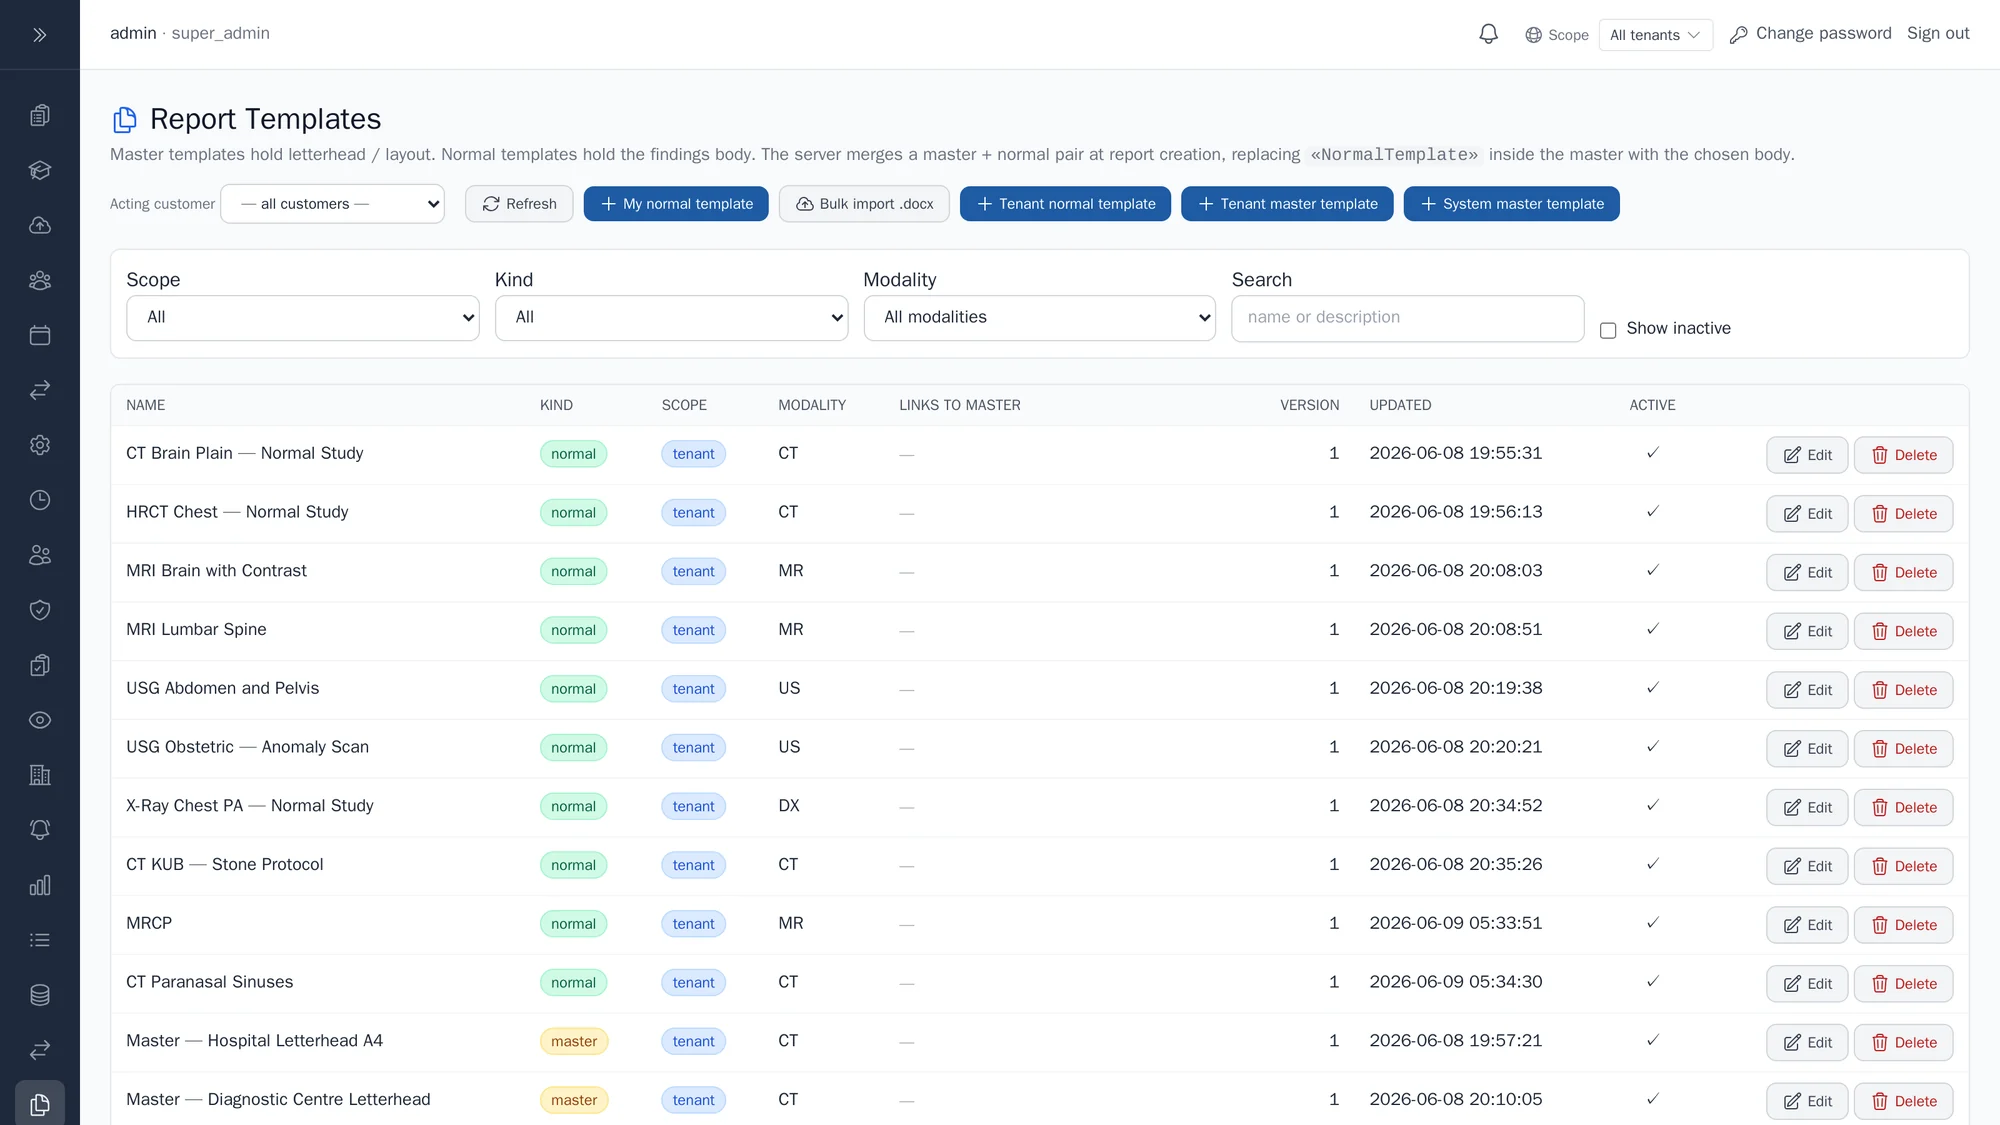Edit the MRCP template

[1807, 925]
